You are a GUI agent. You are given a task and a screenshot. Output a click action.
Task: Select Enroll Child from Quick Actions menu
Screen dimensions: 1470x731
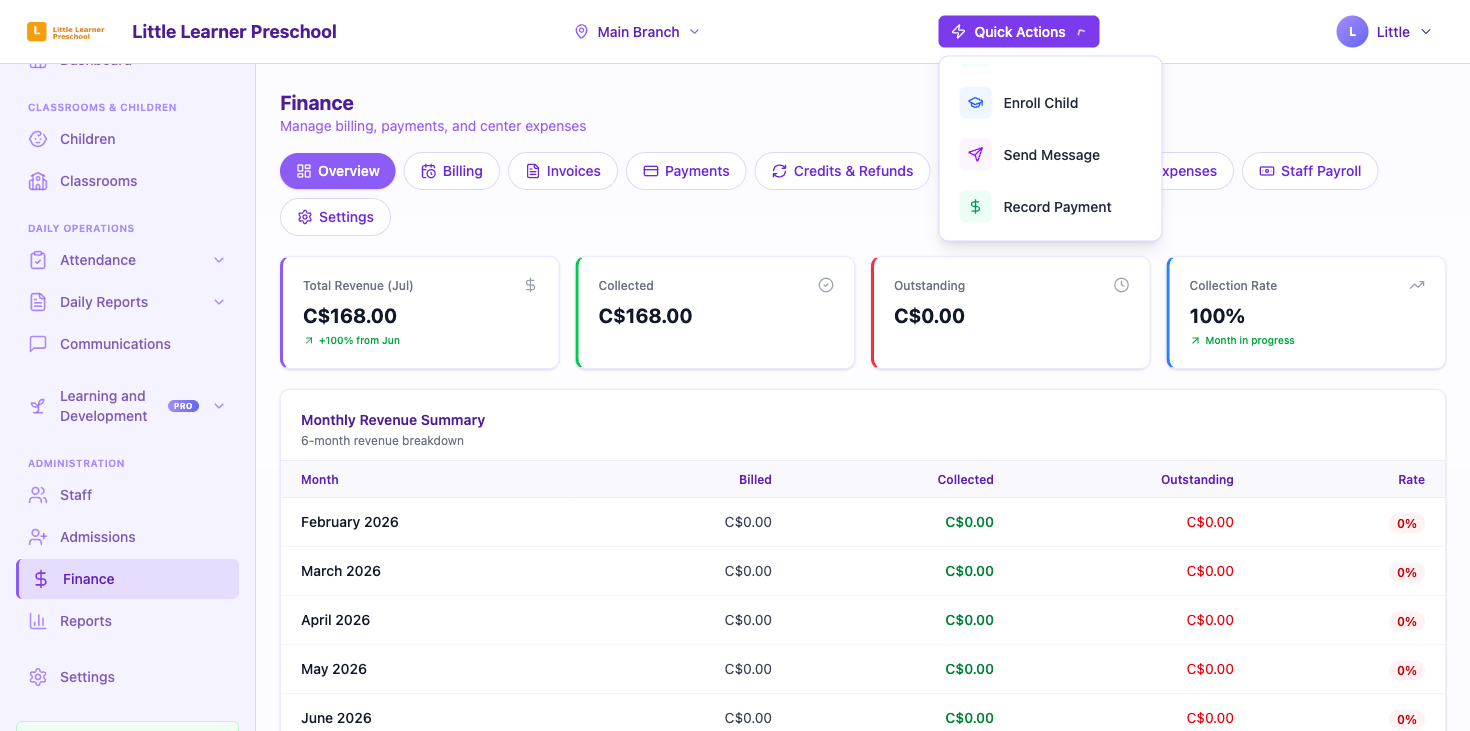coord(1050,103)
